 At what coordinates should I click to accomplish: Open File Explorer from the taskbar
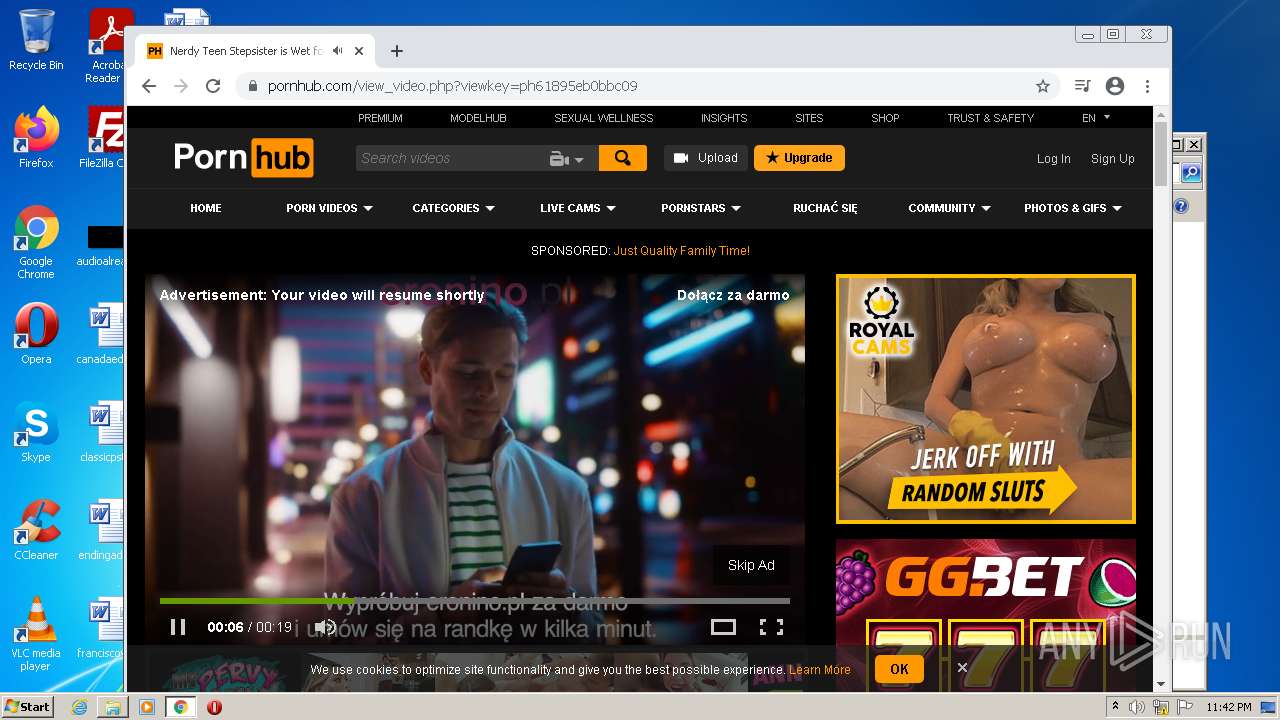(x=113, y=707)
